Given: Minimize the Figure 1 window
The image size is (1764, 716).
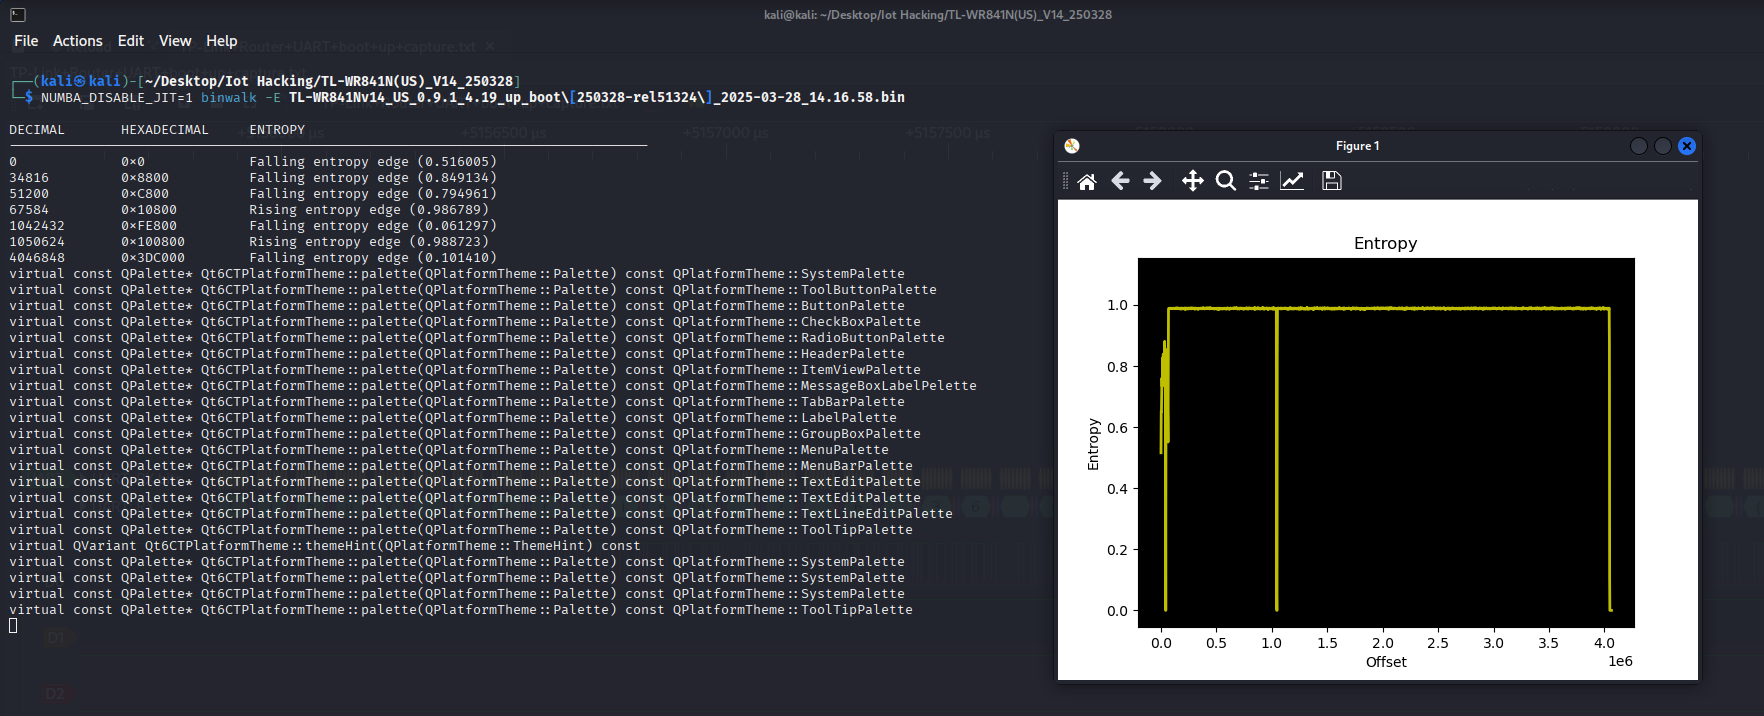Looking at the screenshot, I should (1638, 146).
